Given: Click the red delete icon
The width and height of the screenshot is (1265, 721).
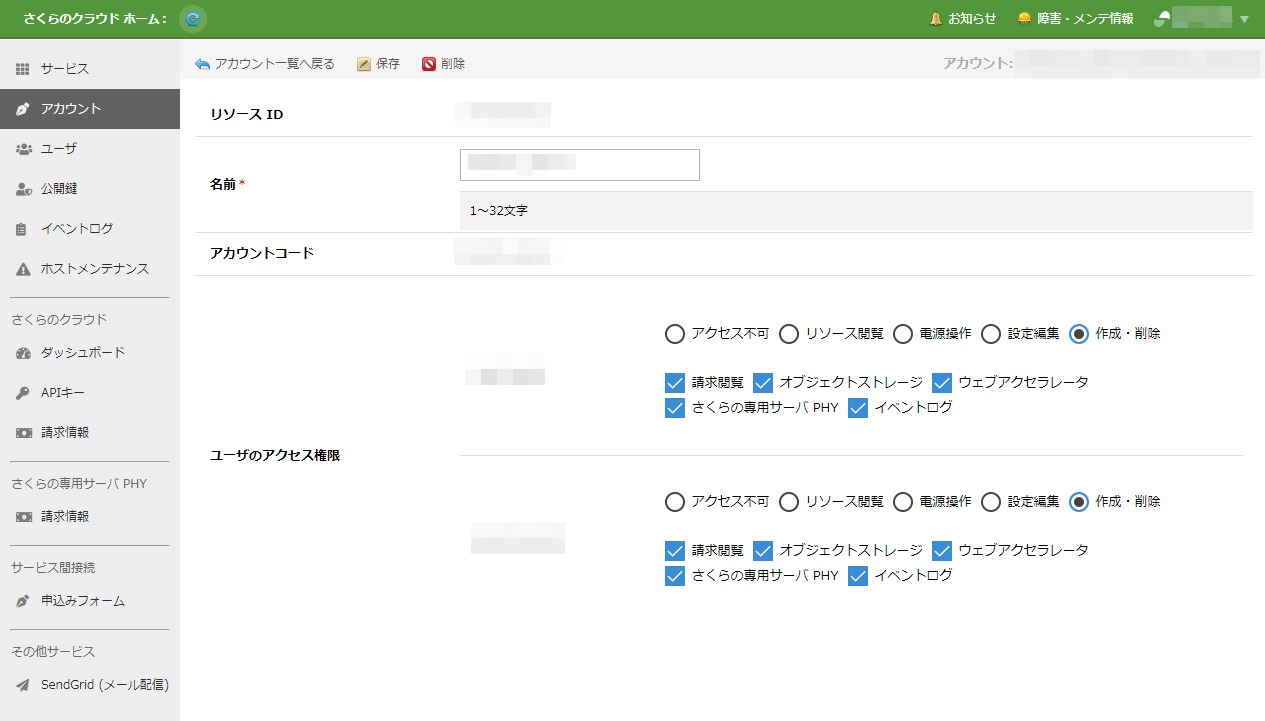Looking at the screenshot, I should [x=429, y=64].
